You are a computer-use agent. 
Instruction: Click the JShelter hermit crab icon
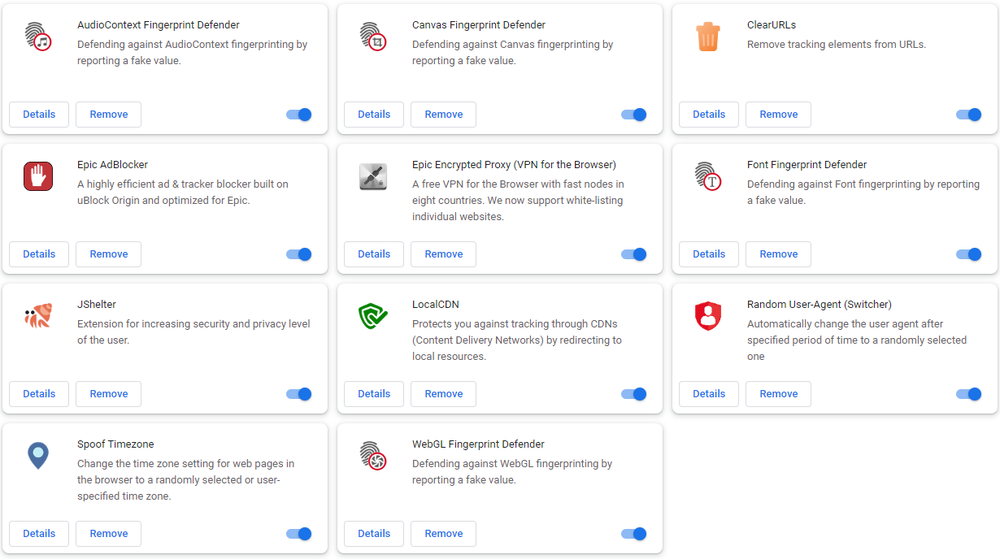[x=38, y=316]
